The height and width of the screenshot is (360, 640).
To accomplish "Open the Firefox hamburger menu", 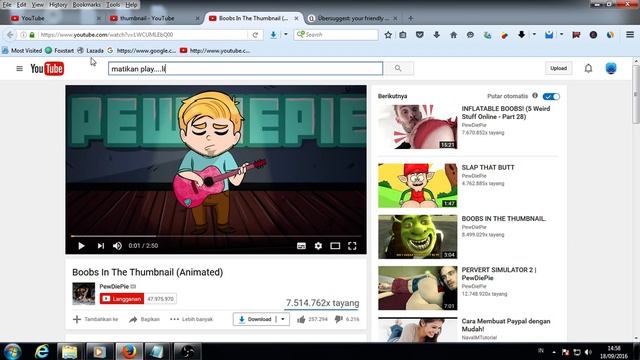I will click(x=630, y=35).
